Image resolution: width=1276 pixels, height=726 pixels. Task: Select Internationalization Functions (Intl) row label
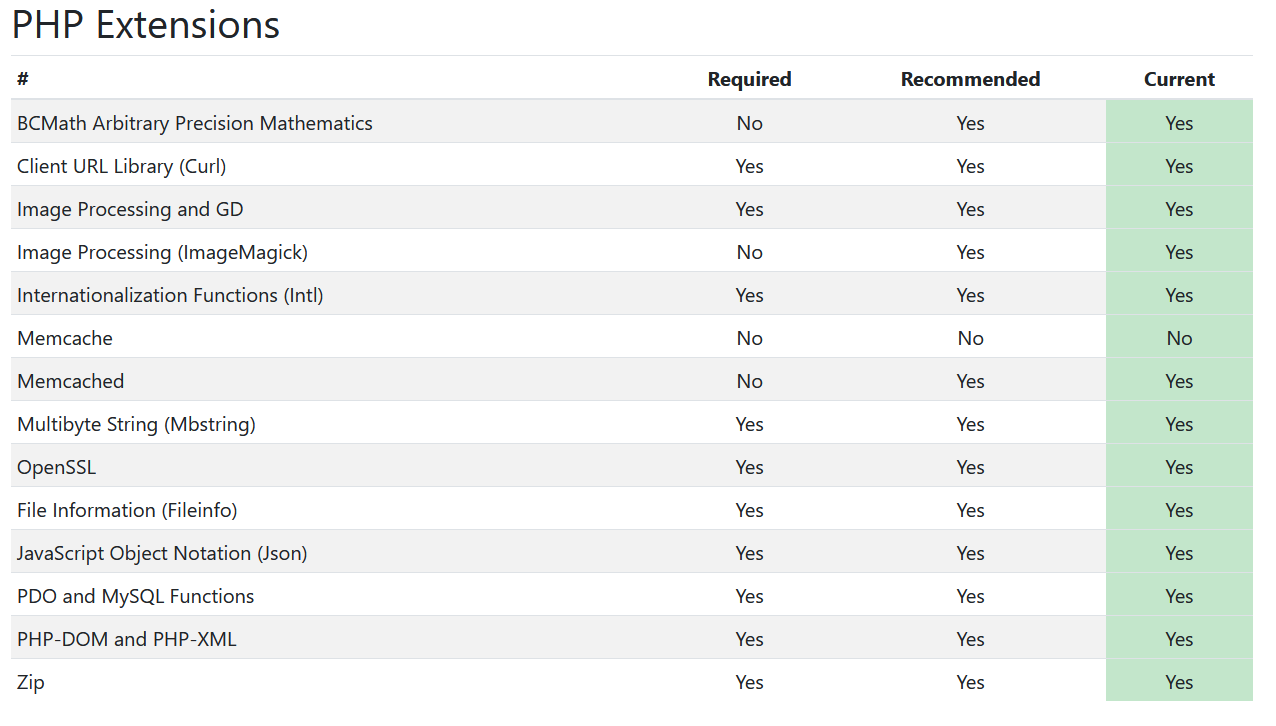[170, 295]
